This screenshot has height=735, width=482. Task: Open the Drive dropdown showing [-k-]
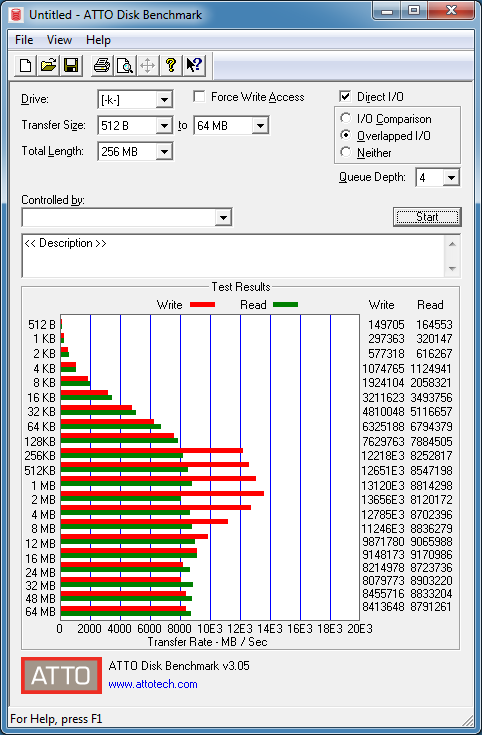(x=165, y=99)
